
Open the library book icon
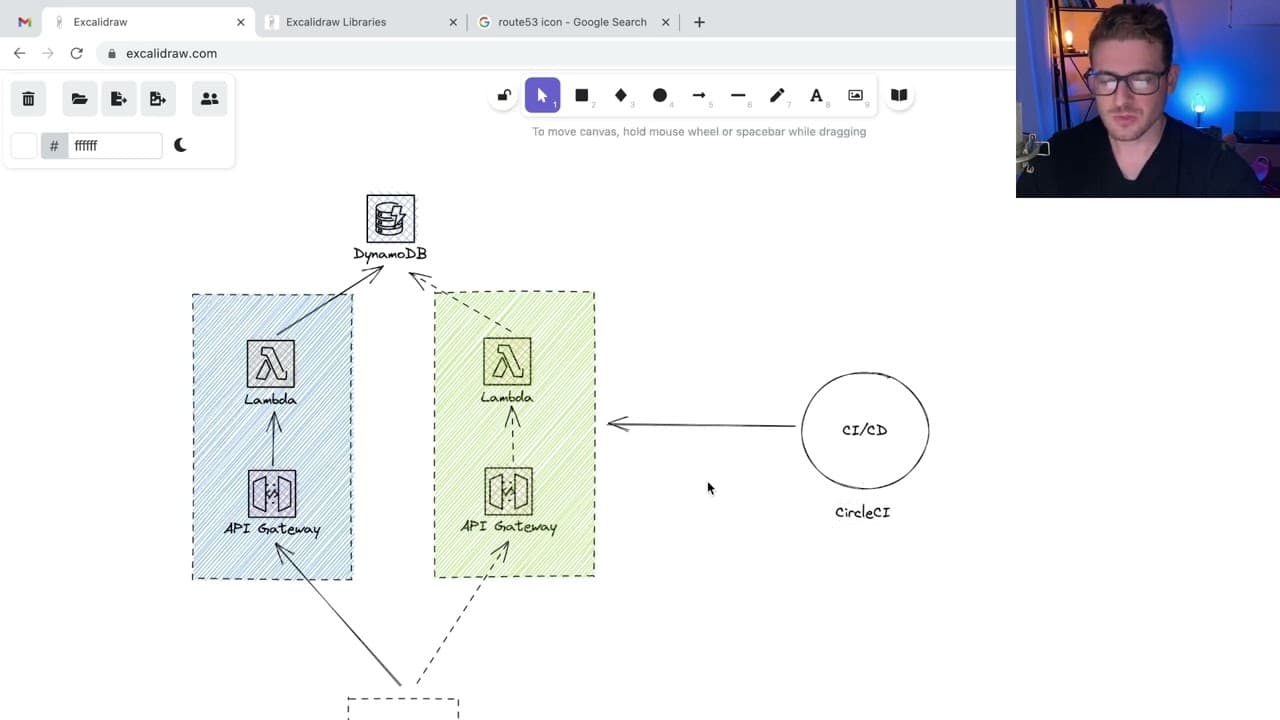click(899, 96)
